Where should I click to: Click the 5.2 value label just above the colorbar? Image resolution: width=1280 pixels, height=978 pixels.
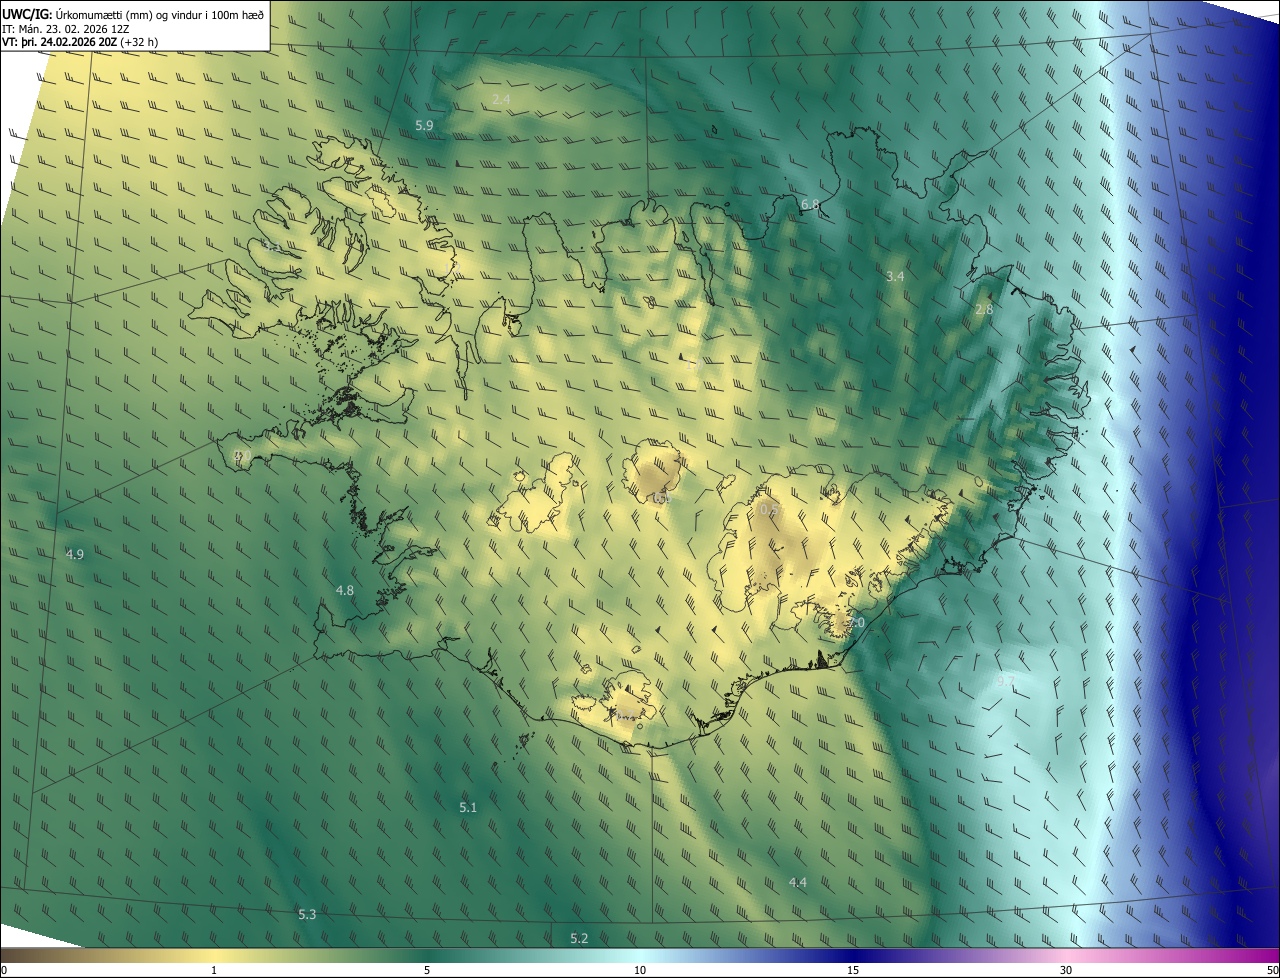pyautogui.click(x=579, y=938)
